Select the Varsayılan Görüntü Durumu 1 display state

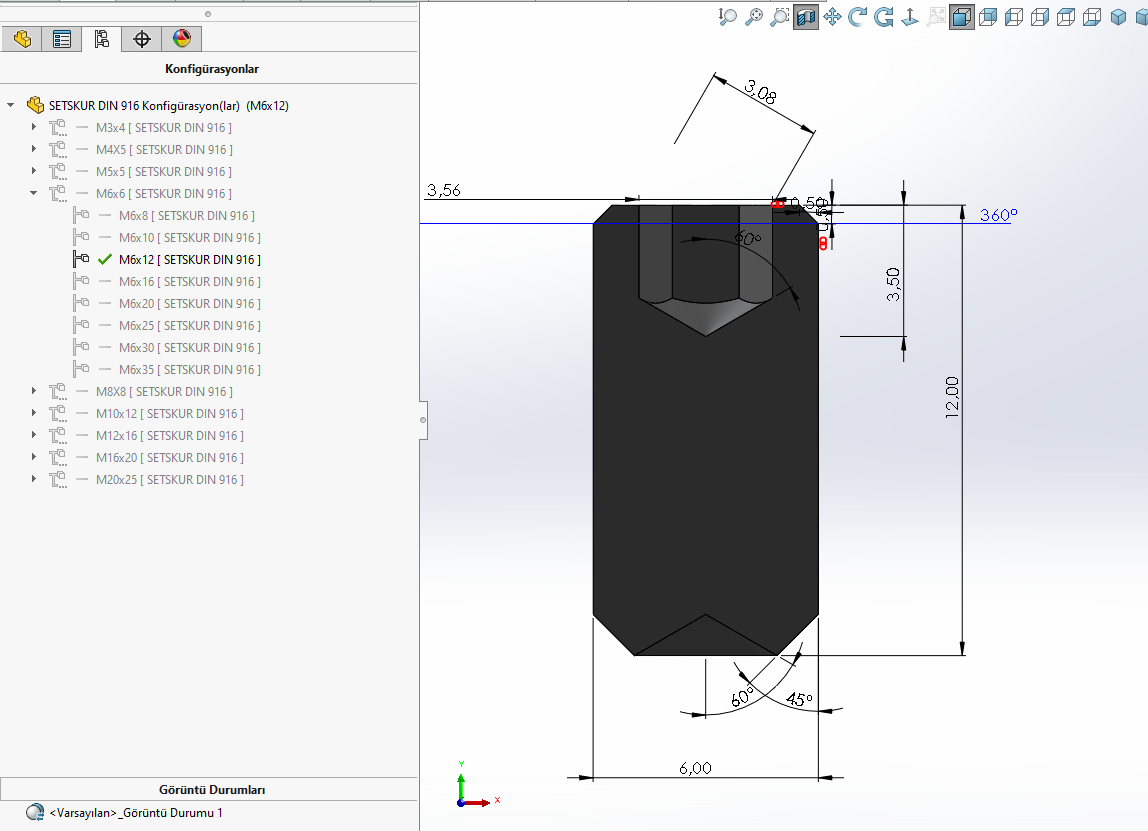coord(136,813)
